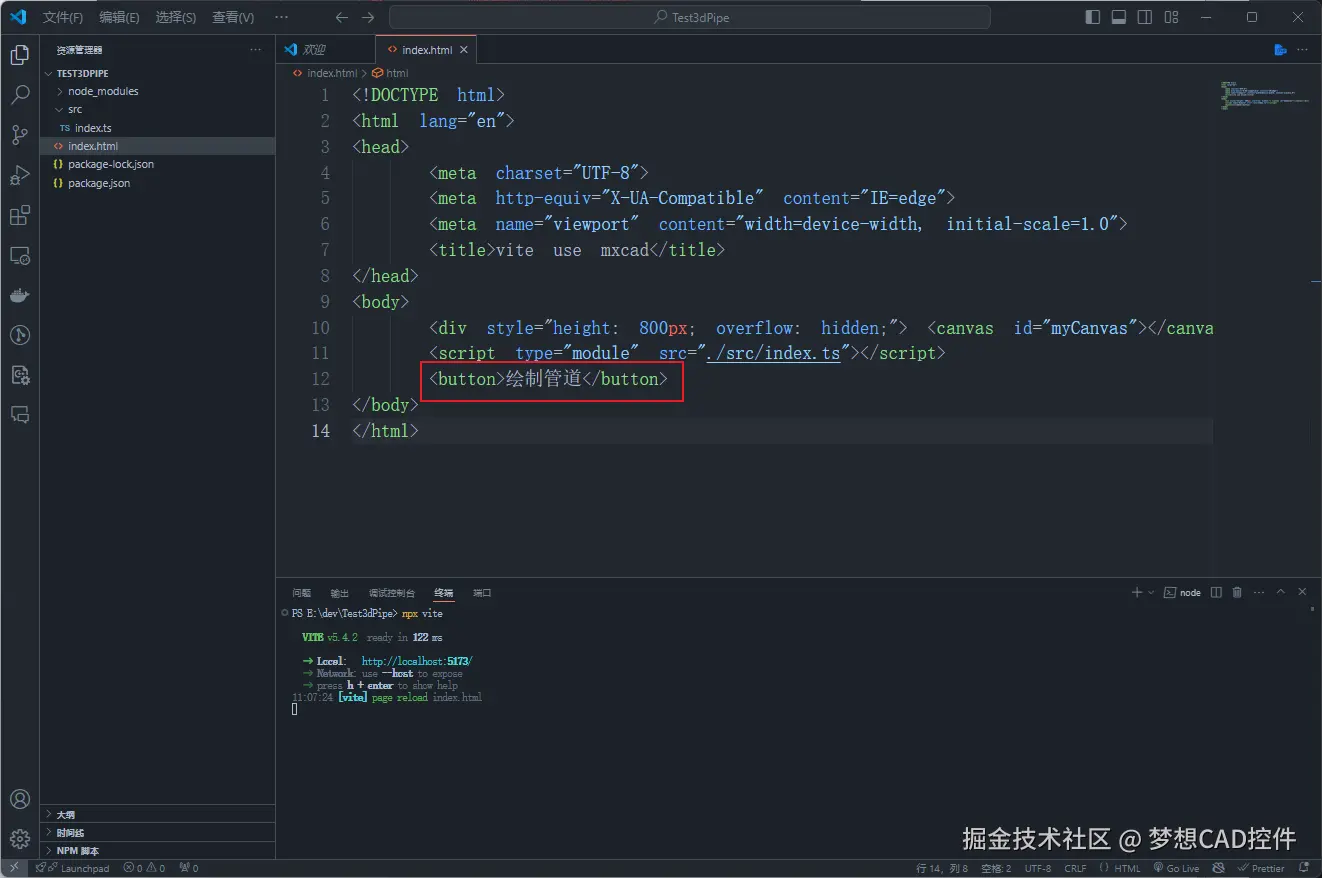This screenshot has width=1322, height=878.
Task: Click the VS Code logo icon
Action: pyautogui.click(x=18, y=17)
